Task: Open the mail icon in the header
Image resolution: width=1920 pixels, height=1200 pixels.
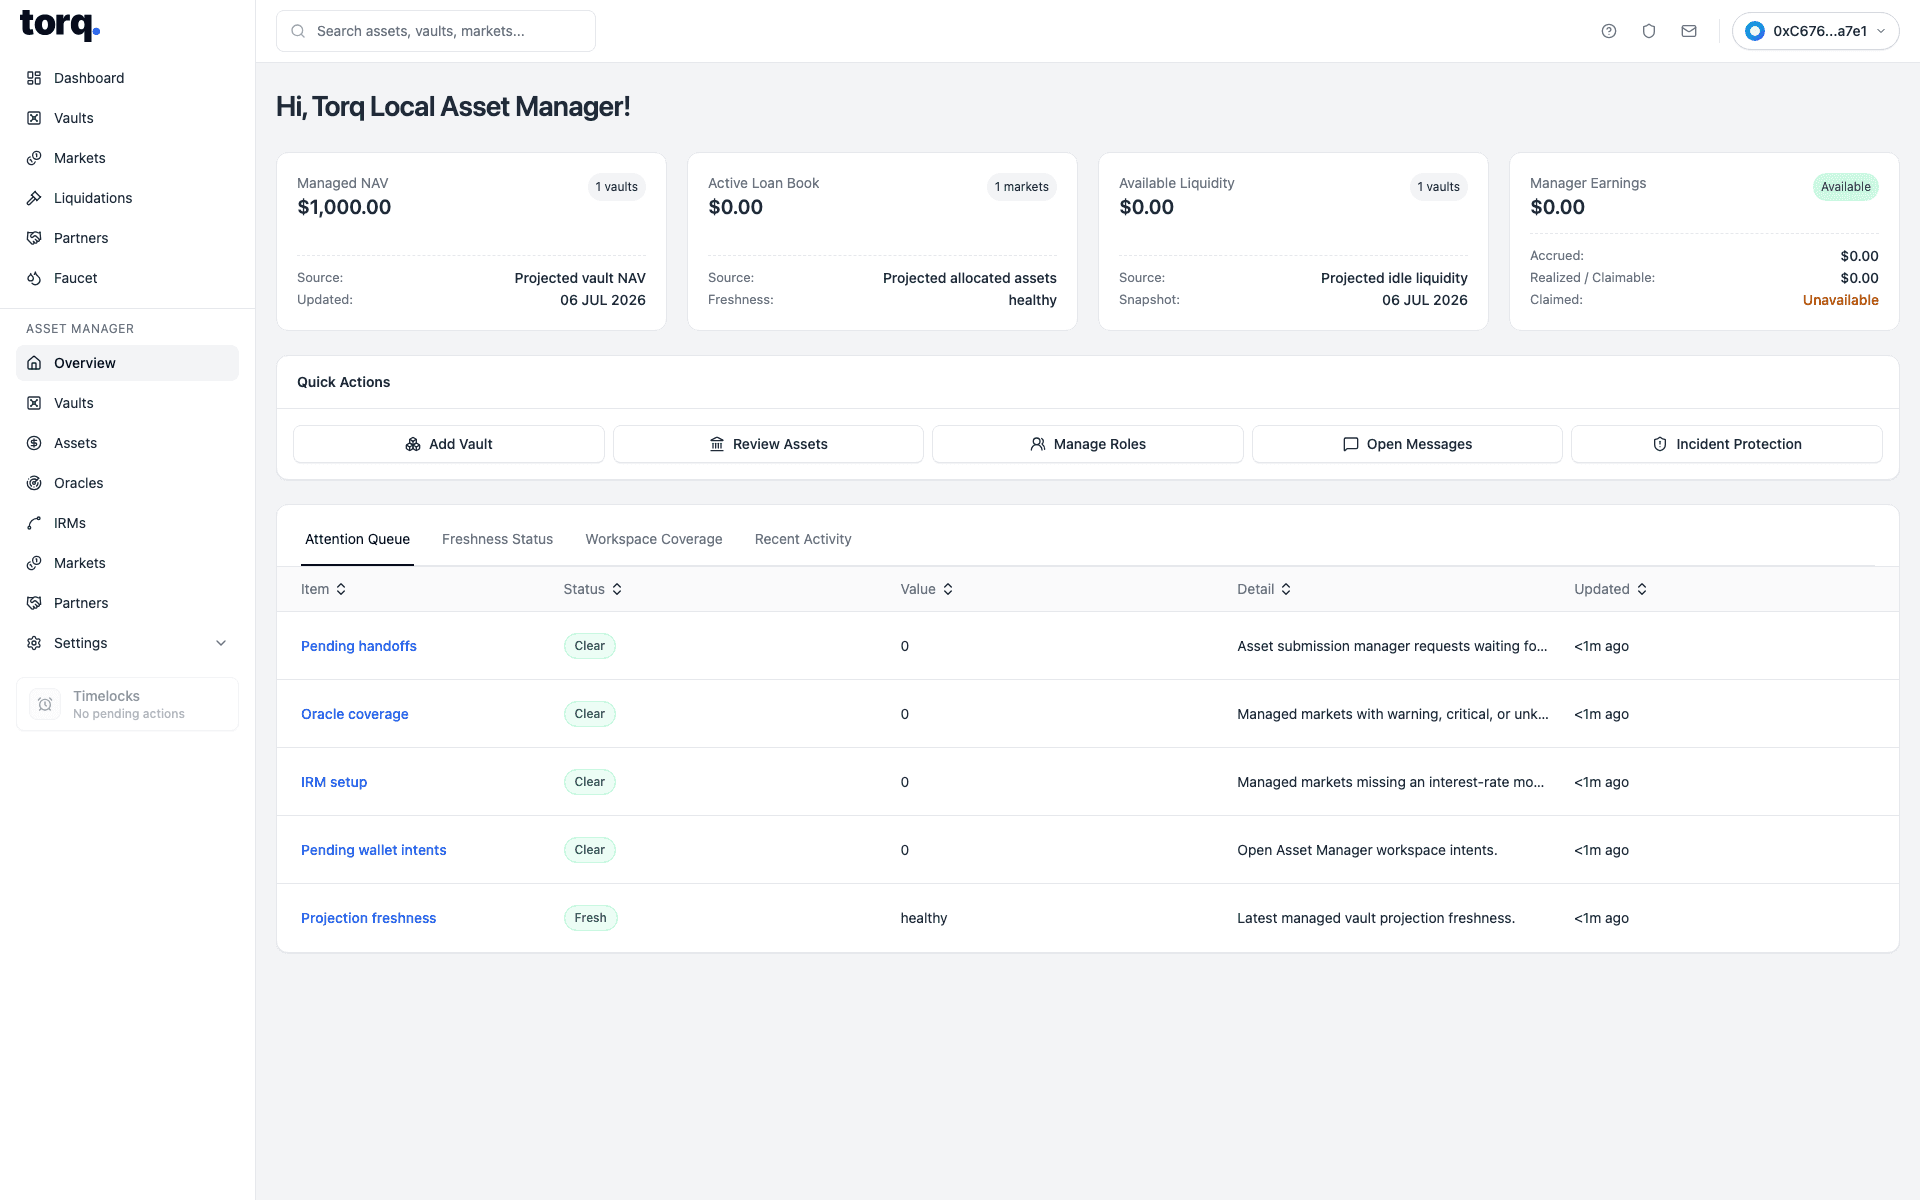Action: [x=1689, y=31]
